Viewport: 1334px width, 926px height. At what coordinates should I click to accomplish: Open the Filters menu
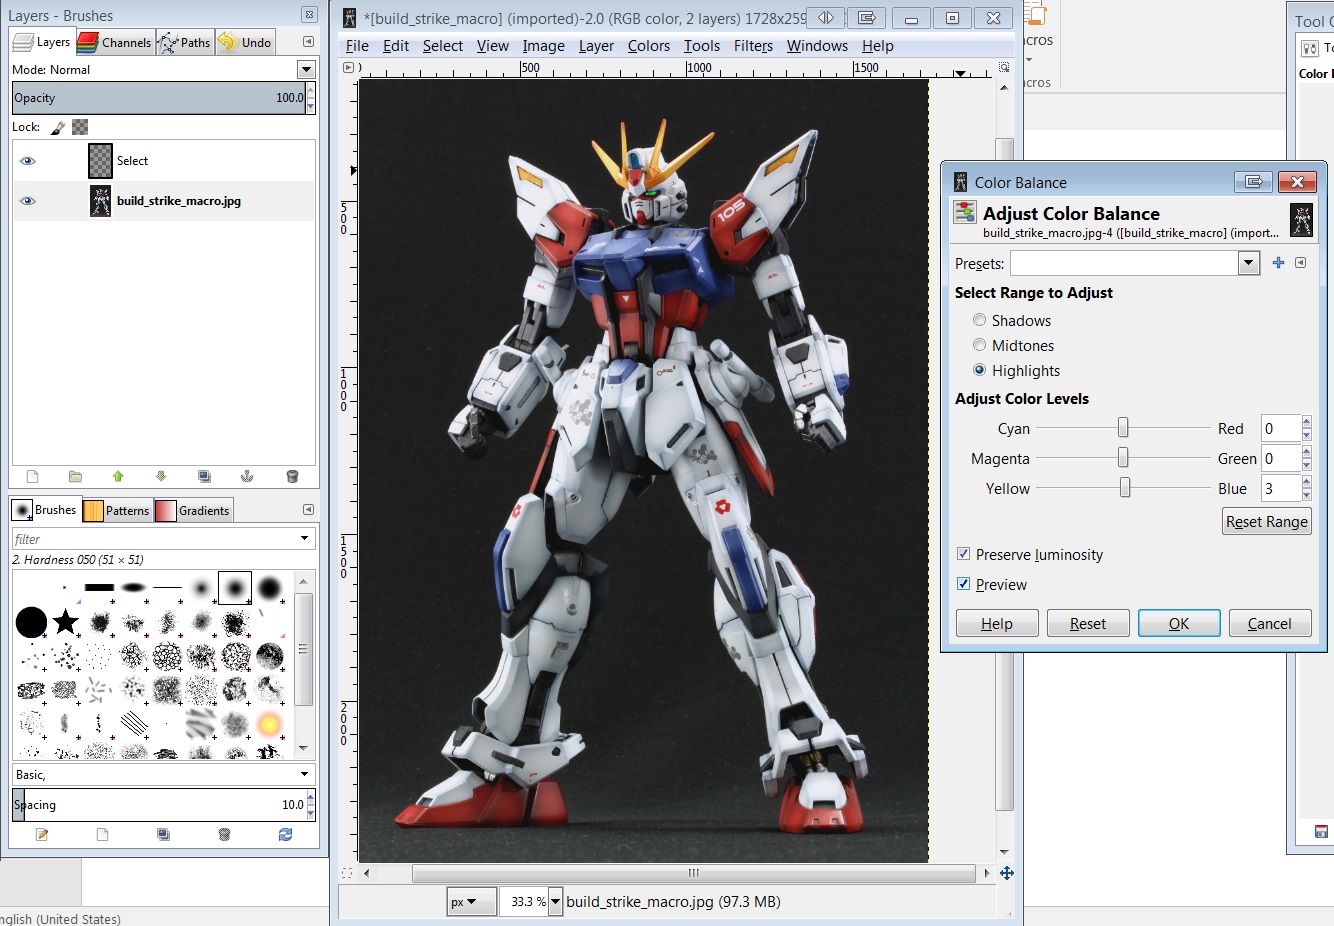pos(753,46)
